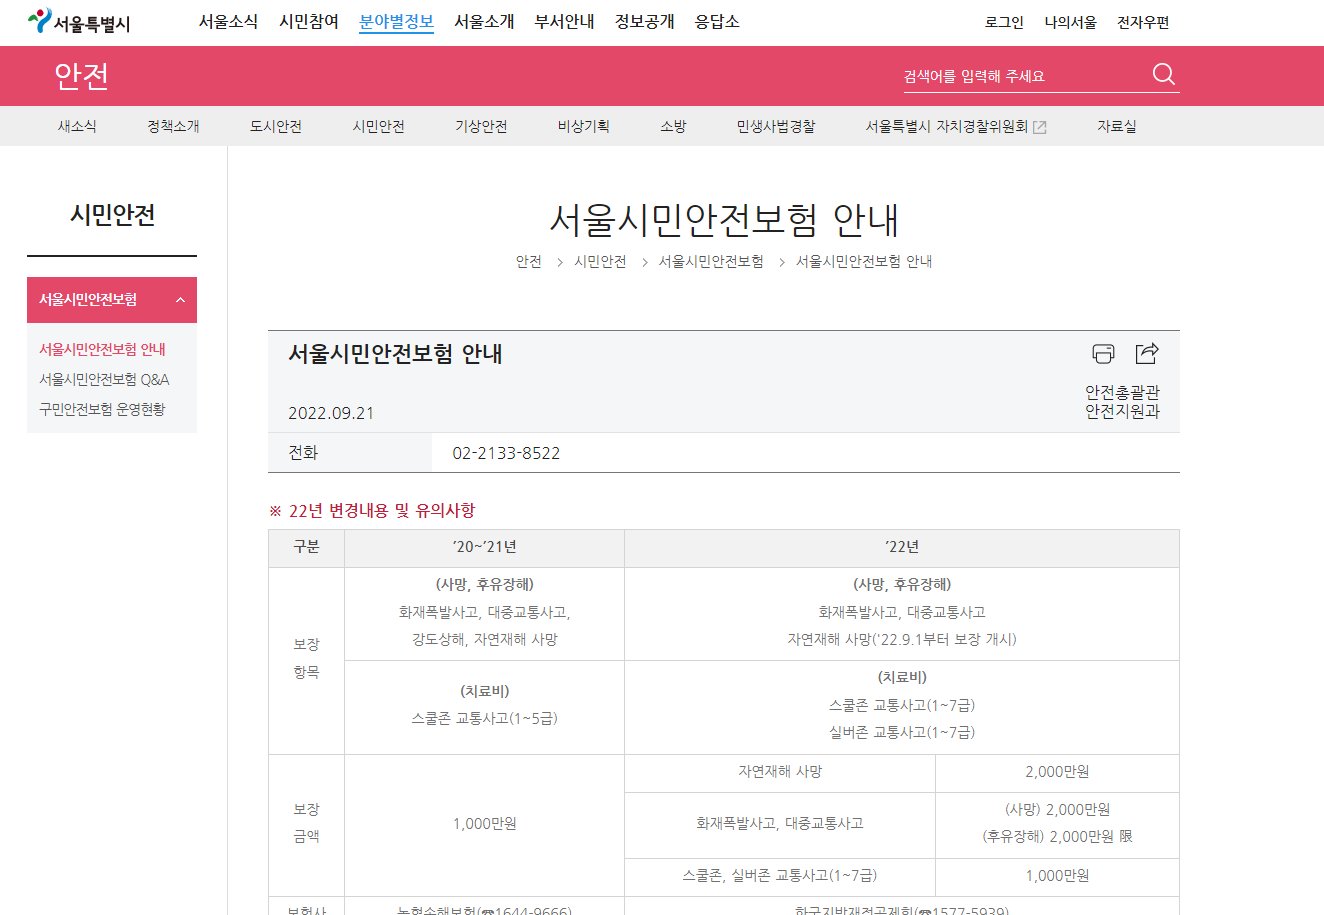Click the 나의서울 link

click(1068, 22)
